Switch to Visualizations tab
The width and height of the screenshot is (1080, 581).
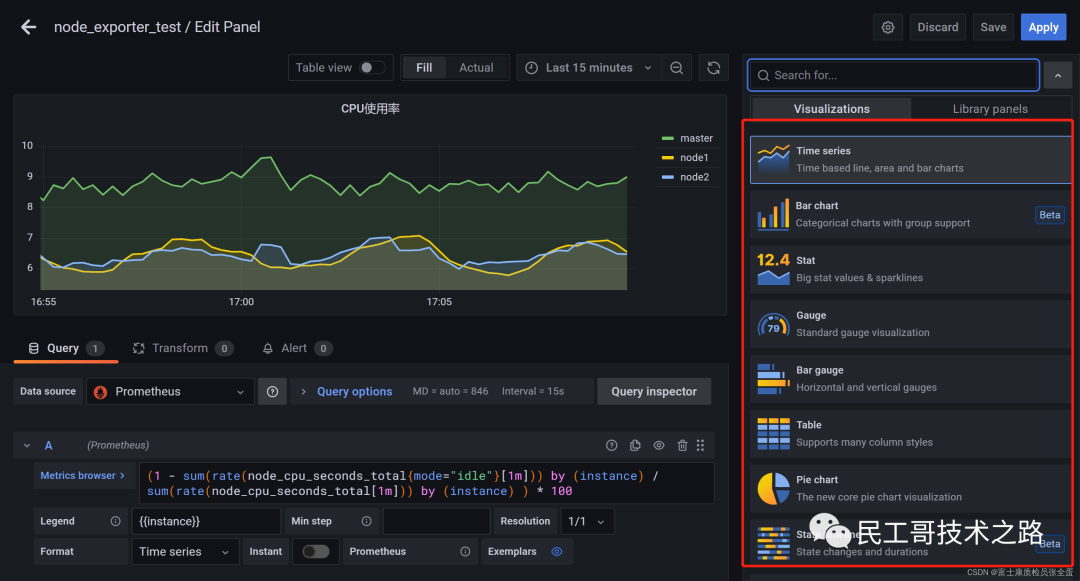coord(831,109)
